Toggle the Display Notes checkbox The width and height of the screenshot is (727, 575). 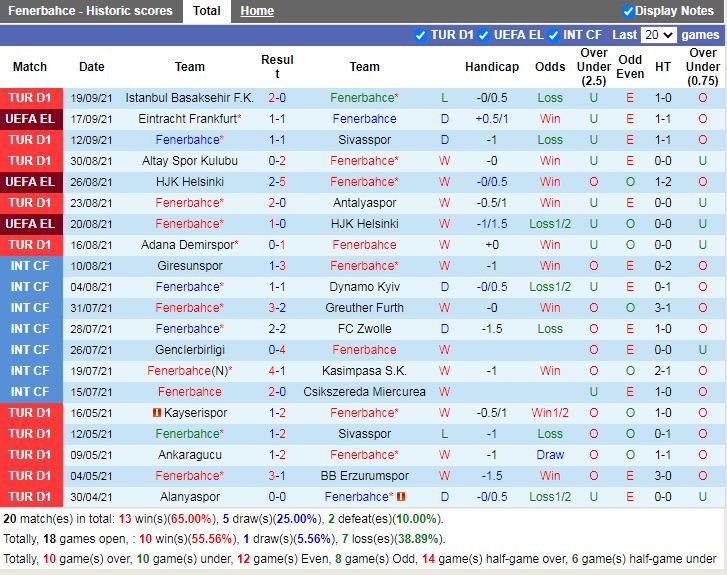pyautogui.click(x=628, y=11)
